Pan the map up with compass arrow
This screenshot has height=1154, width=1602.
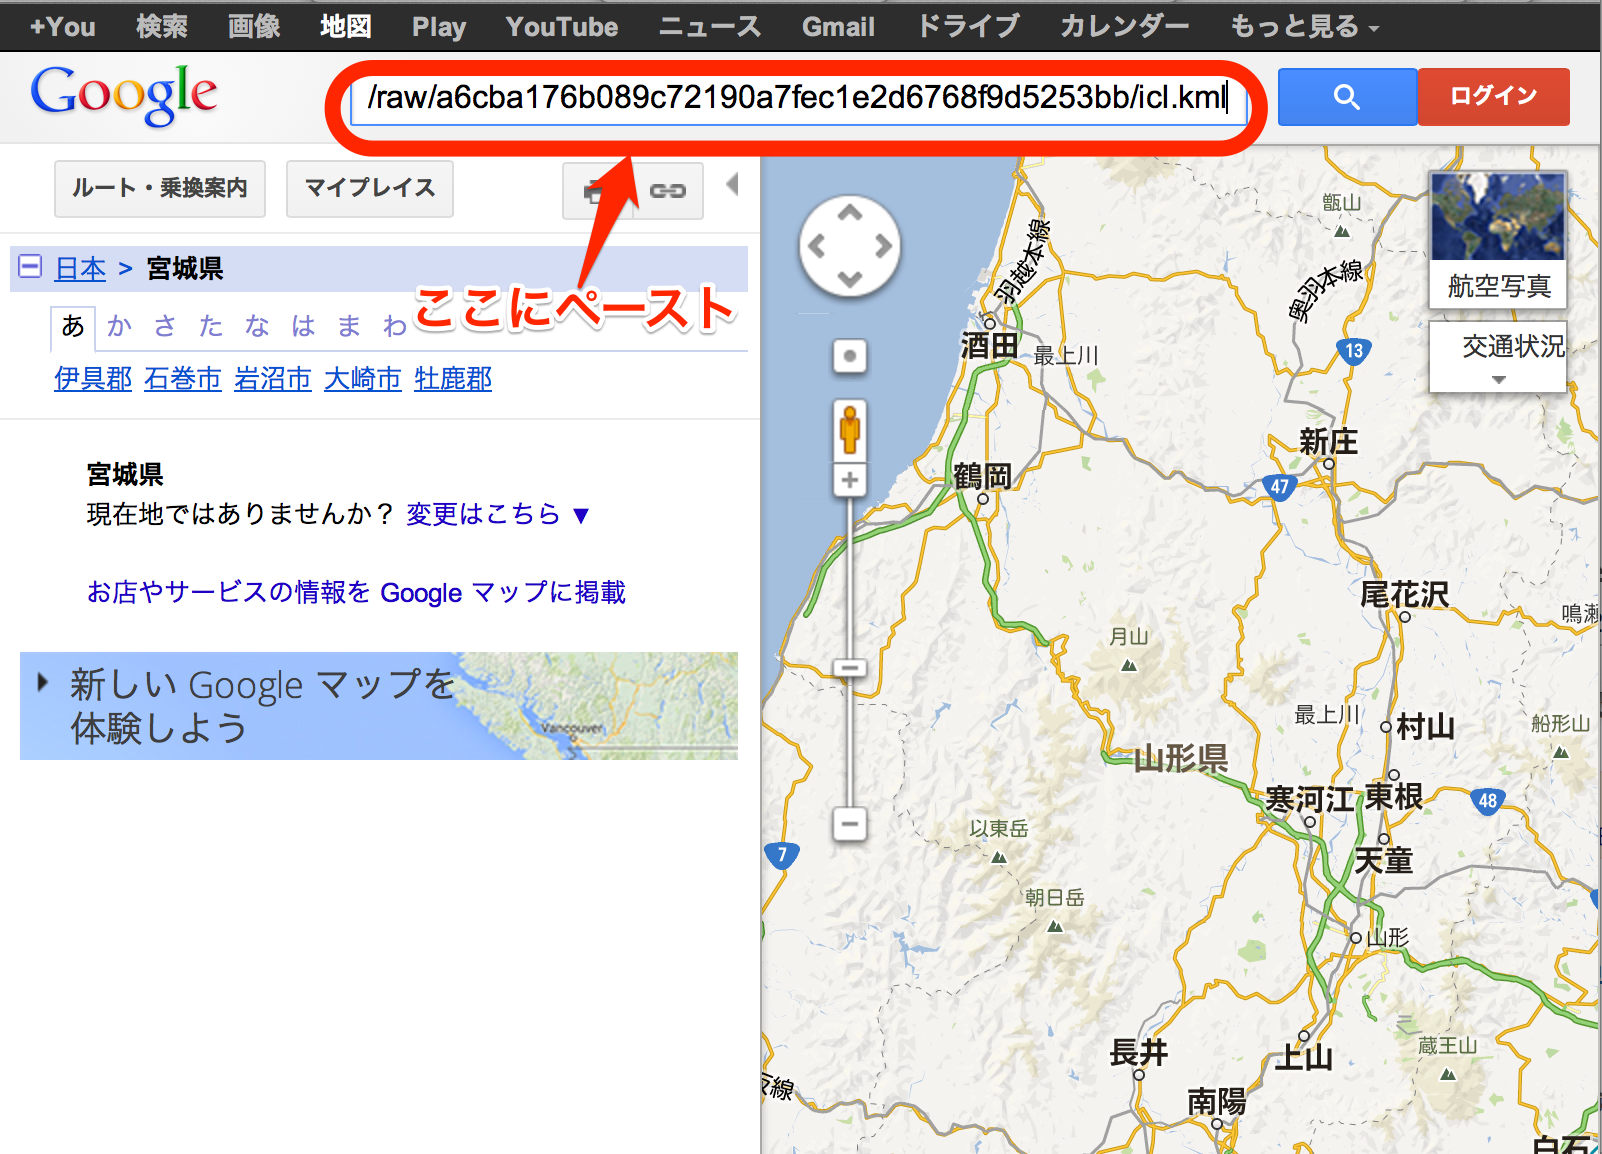(x=850, y=212)
